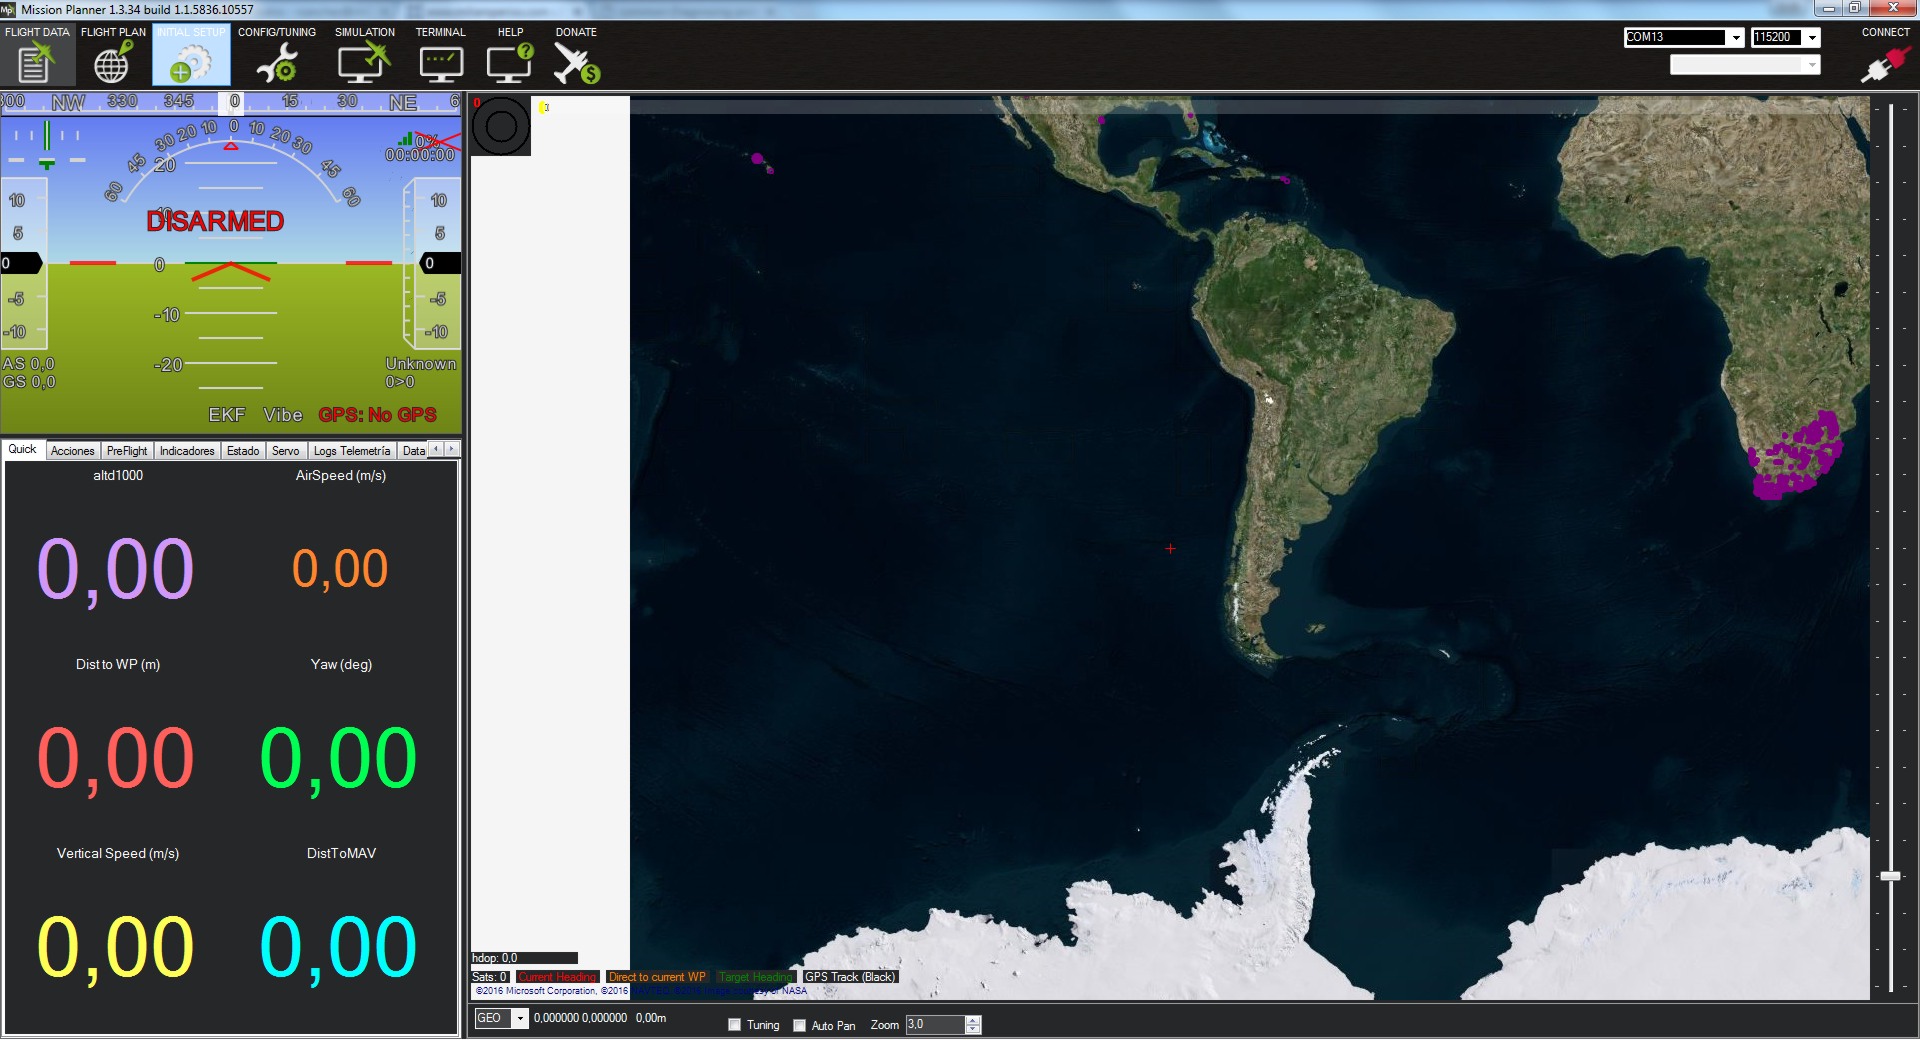Open the Flight Data screen icon
1920x1040 pixels.
[x=36, y=62]
